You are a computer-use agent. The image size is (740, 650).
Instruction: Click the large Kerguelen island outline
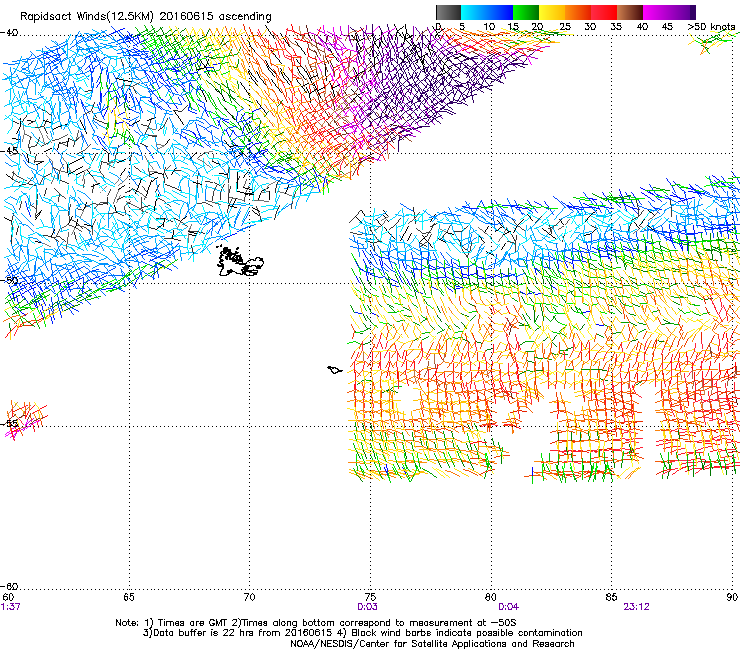point(240,261)
